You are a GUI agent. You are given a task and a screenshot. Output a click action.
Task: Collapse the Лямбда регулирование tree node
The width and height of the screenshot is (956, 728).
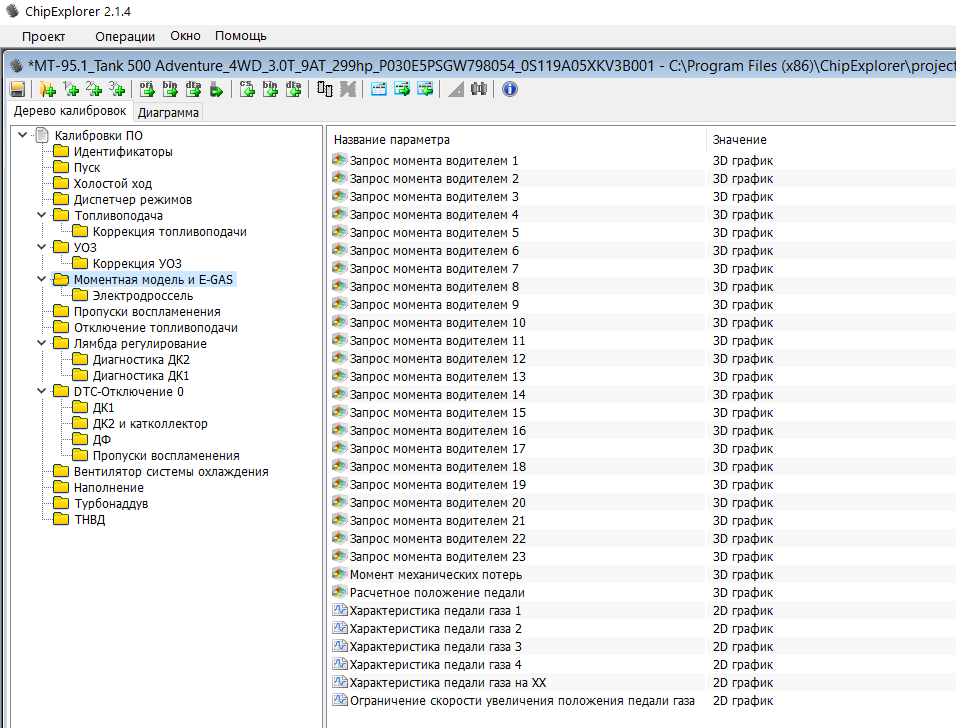click(41, 343)
